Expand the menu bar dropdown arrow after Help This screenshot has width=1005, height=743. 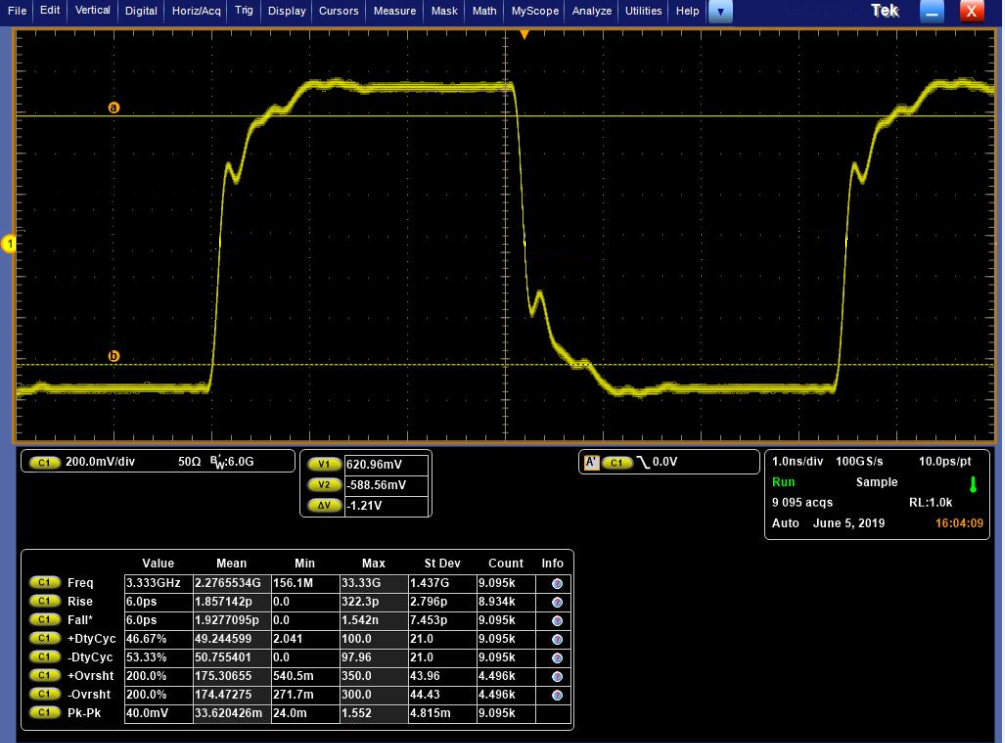(x=721, y=11)
